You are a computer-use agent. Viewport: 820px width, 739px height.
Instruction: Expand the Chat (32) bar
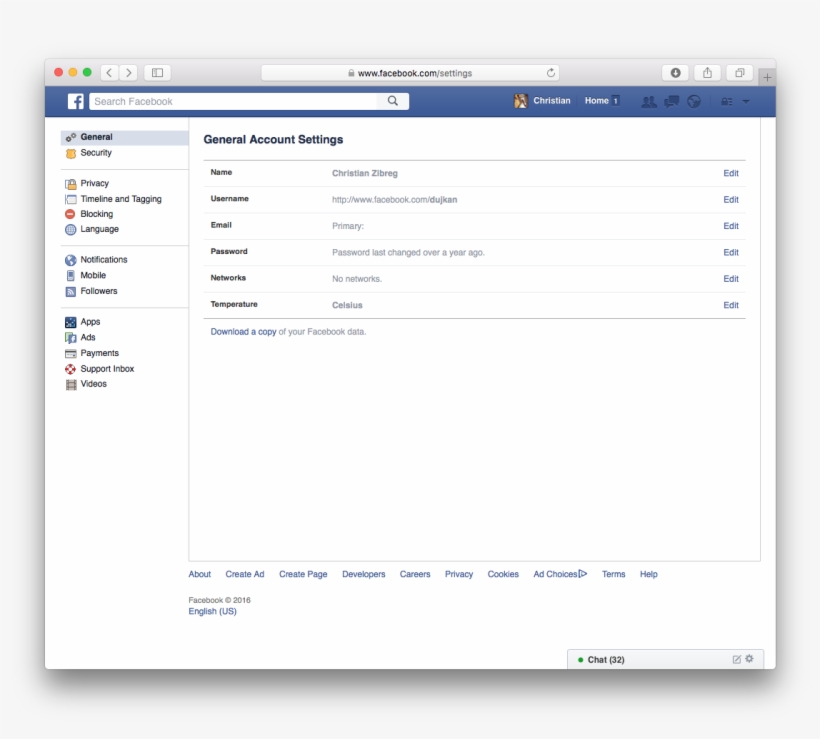665,660
